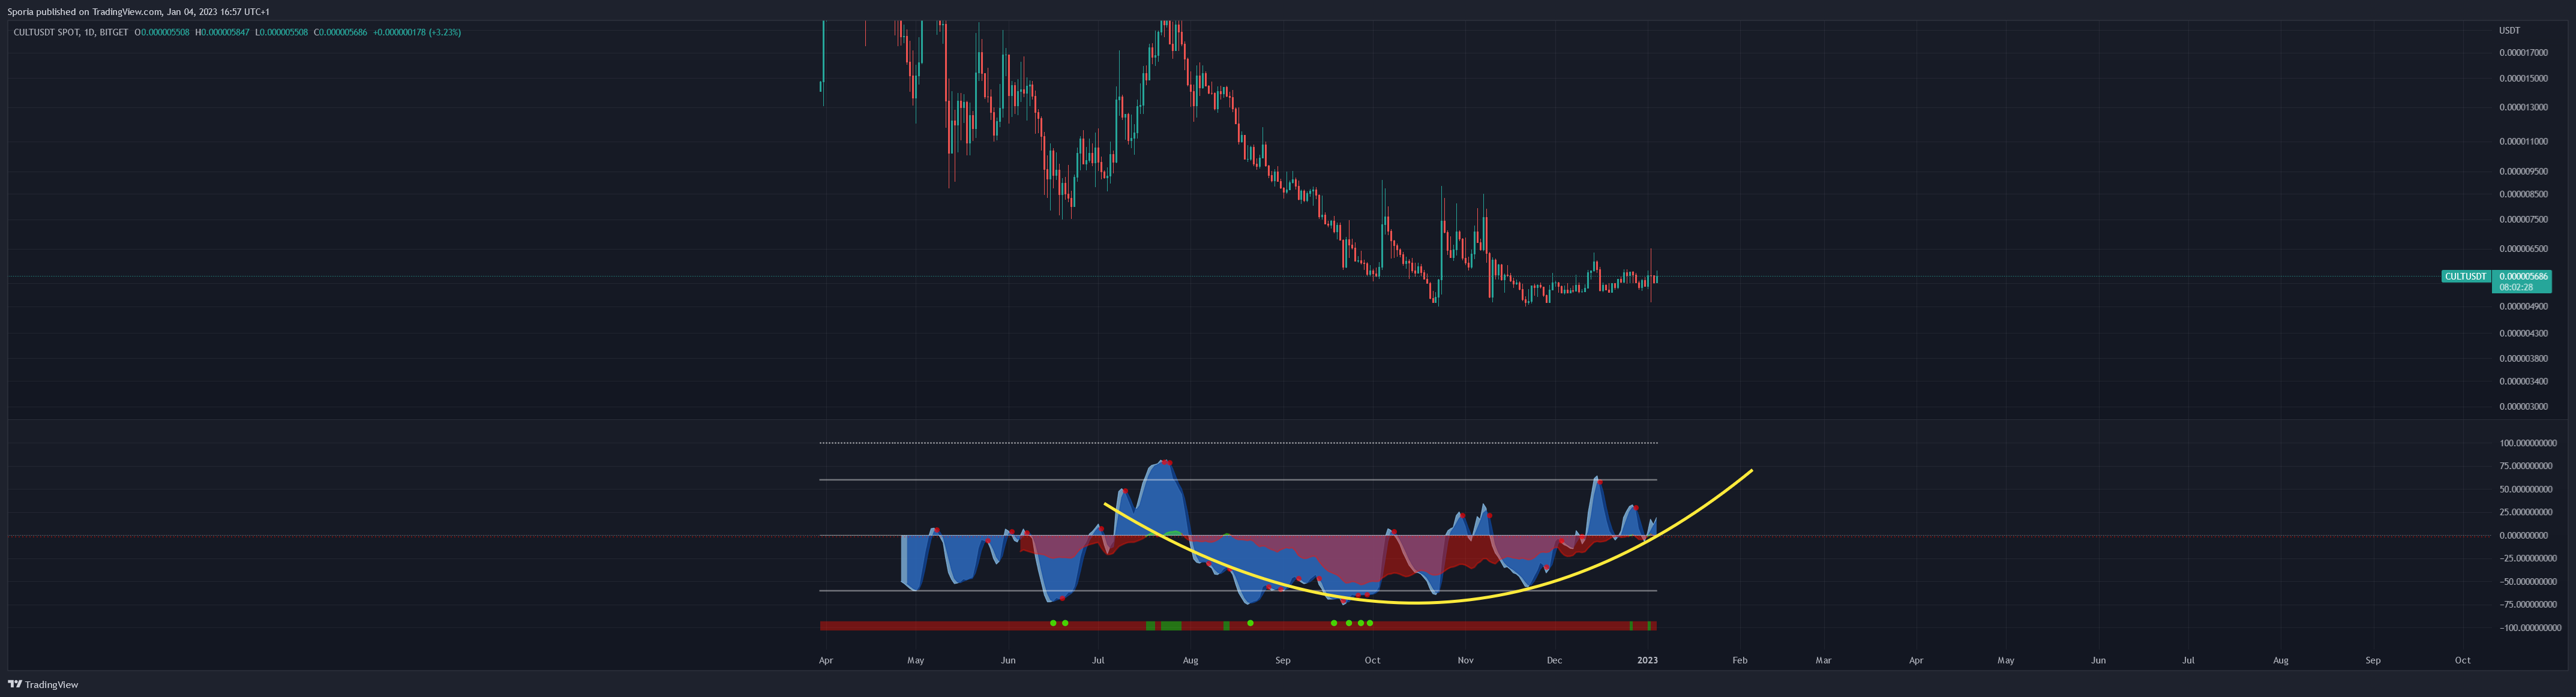Click the Feb label on time axis
The height and width of the screenshot is (697, 2576).
[1740, 661]
